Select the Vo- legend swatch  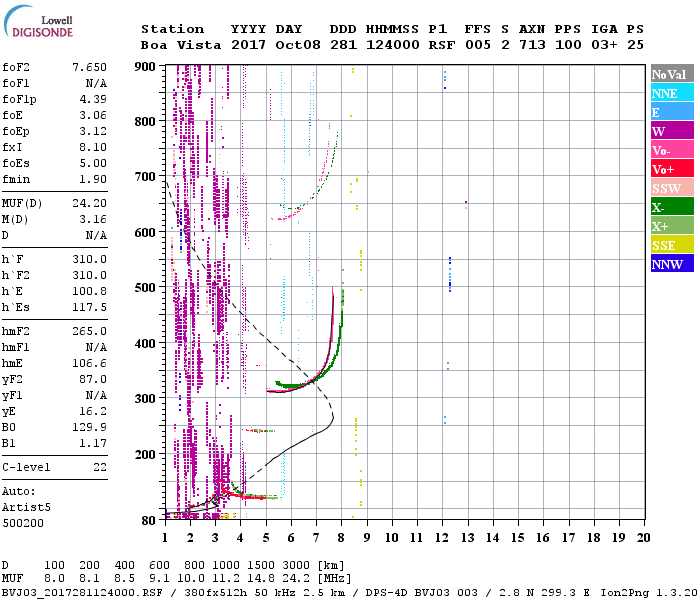[x=672, y=150]
